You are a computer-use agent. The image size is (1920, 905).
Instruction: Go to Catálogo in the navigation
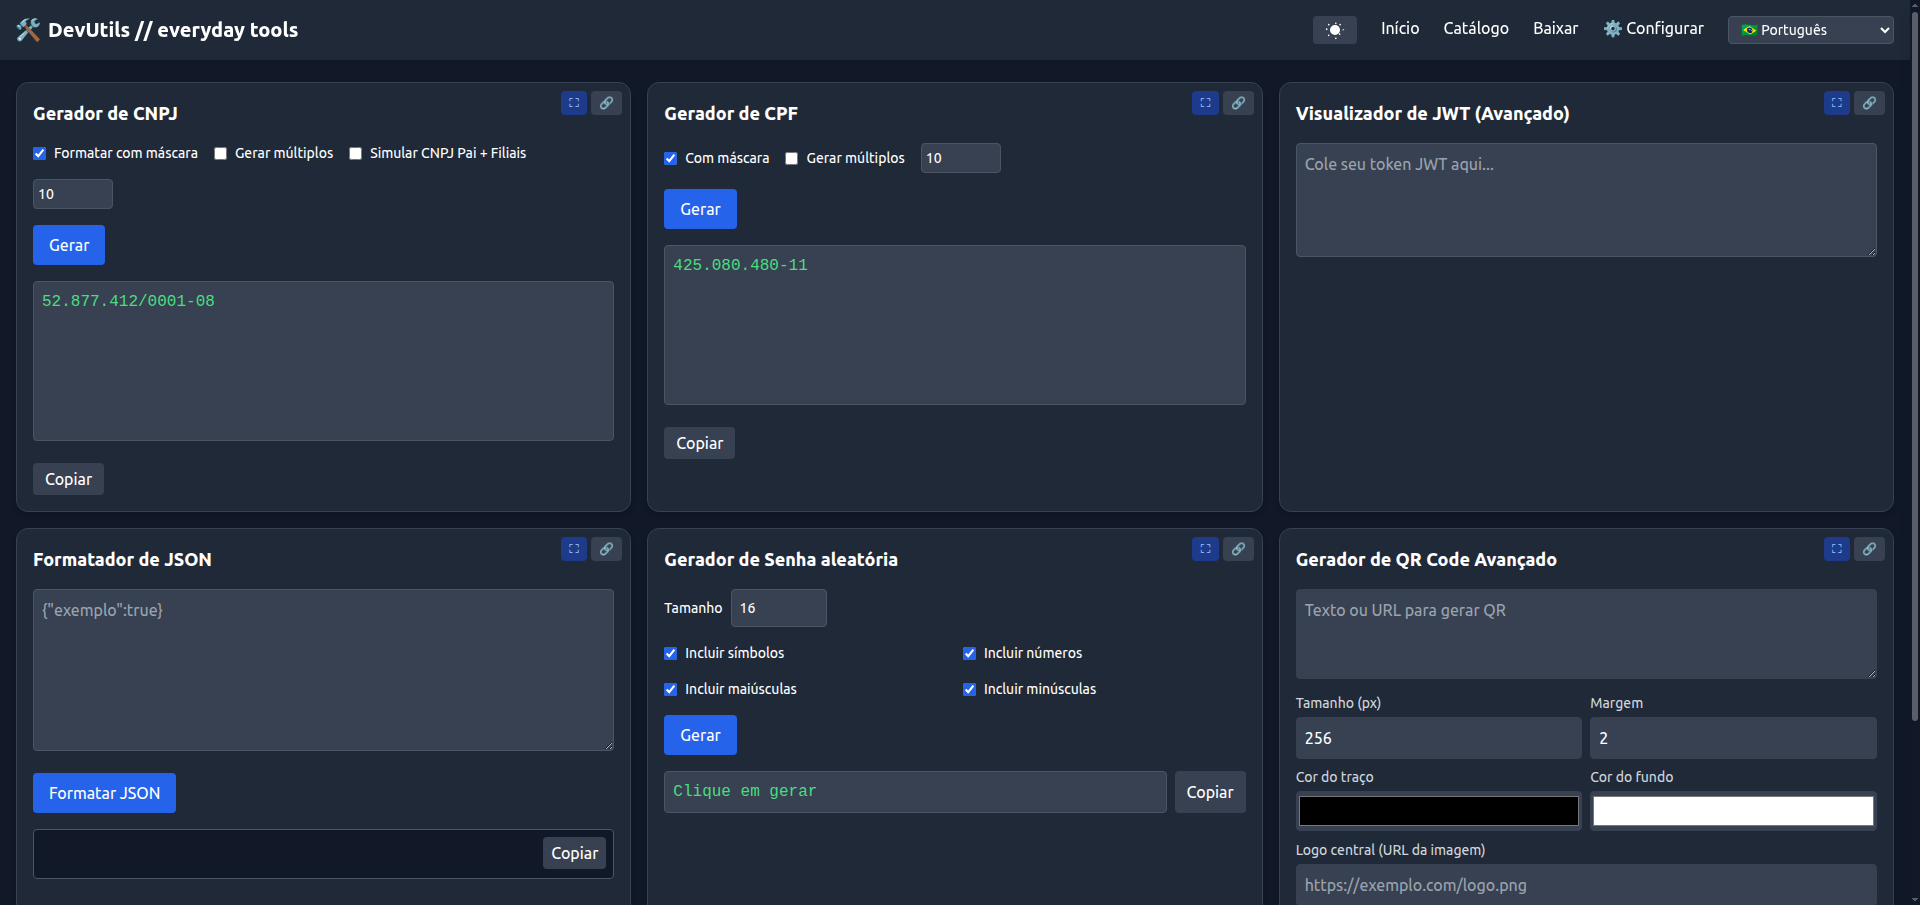(x=1476, y=28)
